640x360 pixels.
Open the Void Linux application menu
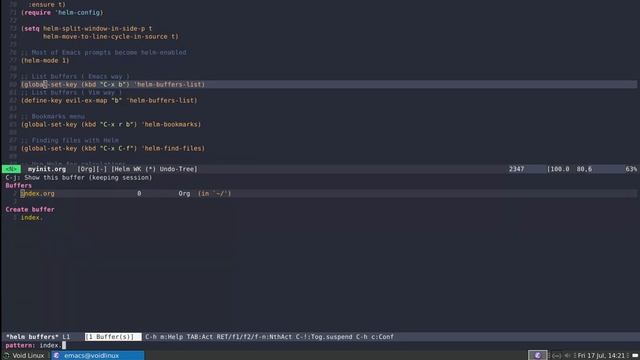coord(23,356)
